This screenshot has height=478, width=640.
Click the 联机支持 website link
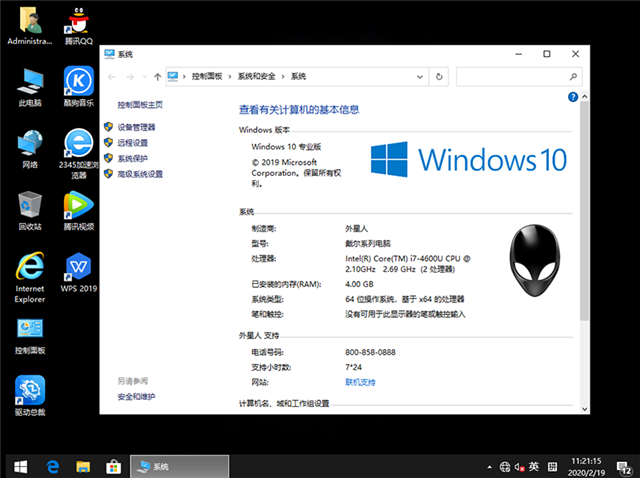(x=360, y=382)
